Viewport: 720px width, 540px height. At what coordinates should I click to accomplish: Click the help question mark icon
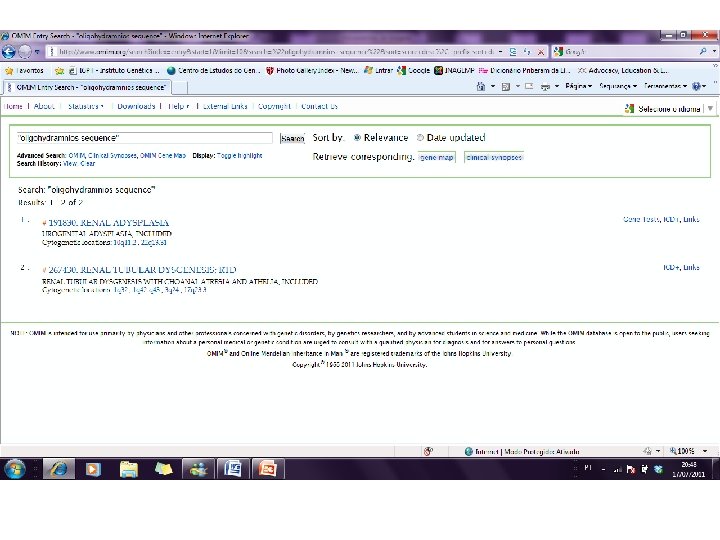[x=697, y=86]
